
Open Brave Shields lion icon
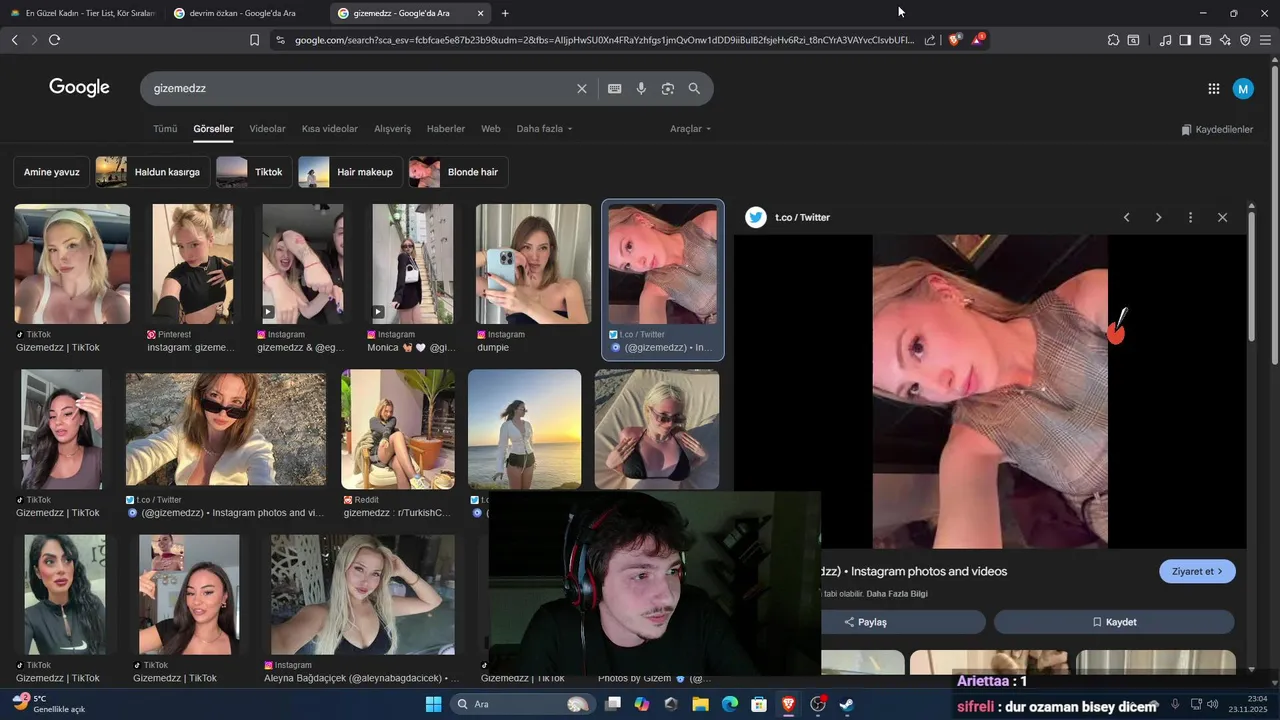[954, 40]
